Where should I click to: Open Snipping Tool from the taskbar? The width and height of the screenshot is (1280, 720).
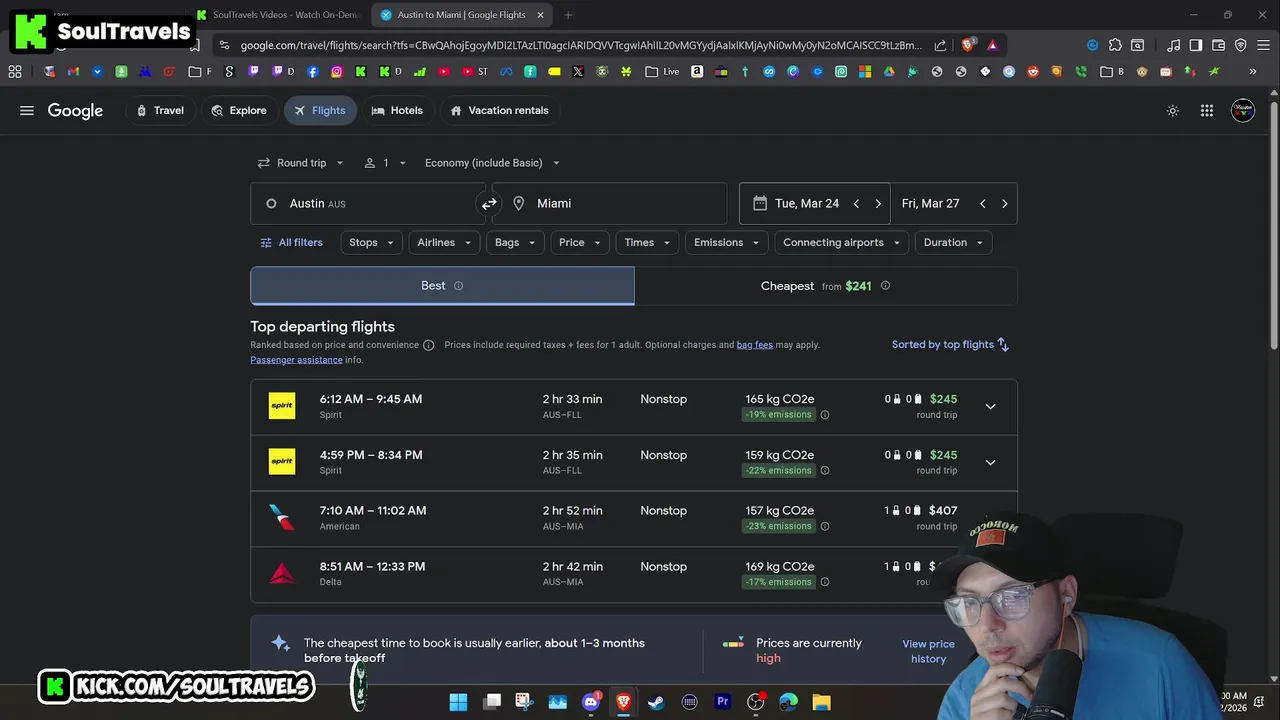pyautogui.click(x=524, y=702)
